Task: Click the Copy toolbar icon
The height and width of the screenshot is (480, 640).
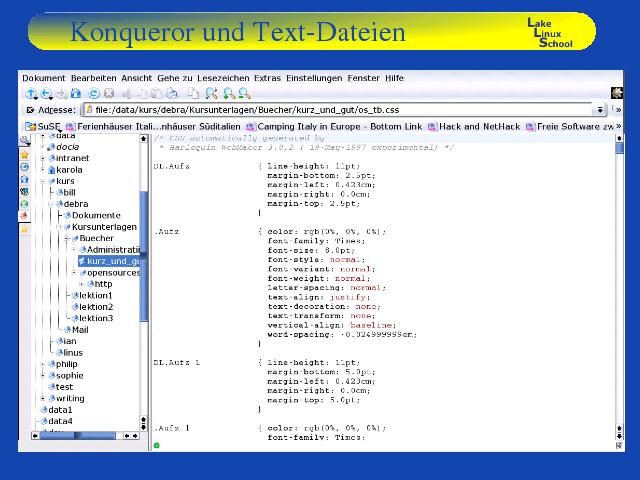Action: [142, 94]
